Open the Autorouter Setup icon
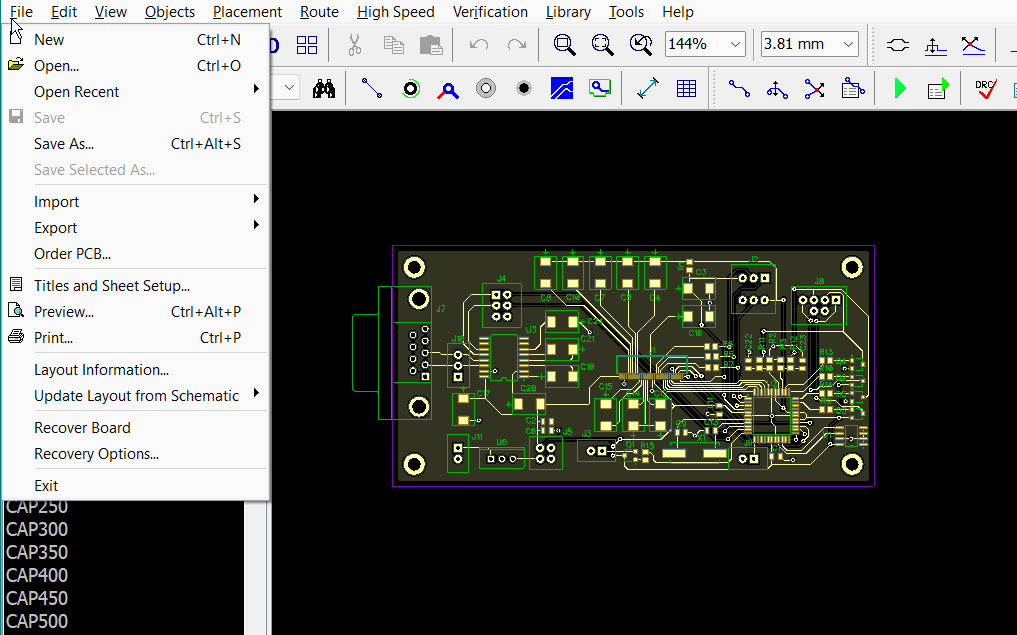 (938, 88)
